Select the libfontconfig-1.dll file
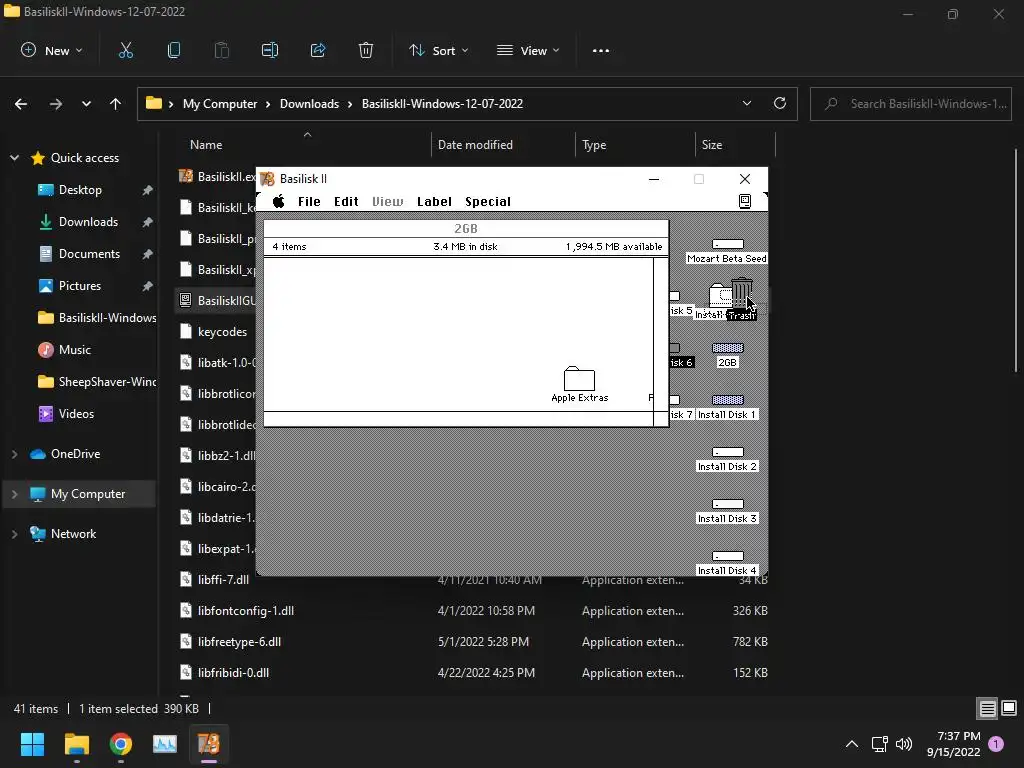This screenshot has height=768, width=1024. tap(246, 611)
